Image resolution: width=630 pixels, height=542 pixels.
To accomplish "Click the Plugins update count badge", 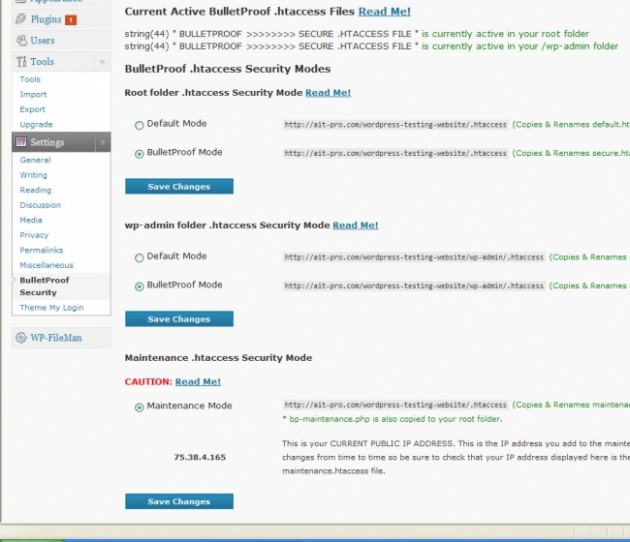I will click(71, 20).
